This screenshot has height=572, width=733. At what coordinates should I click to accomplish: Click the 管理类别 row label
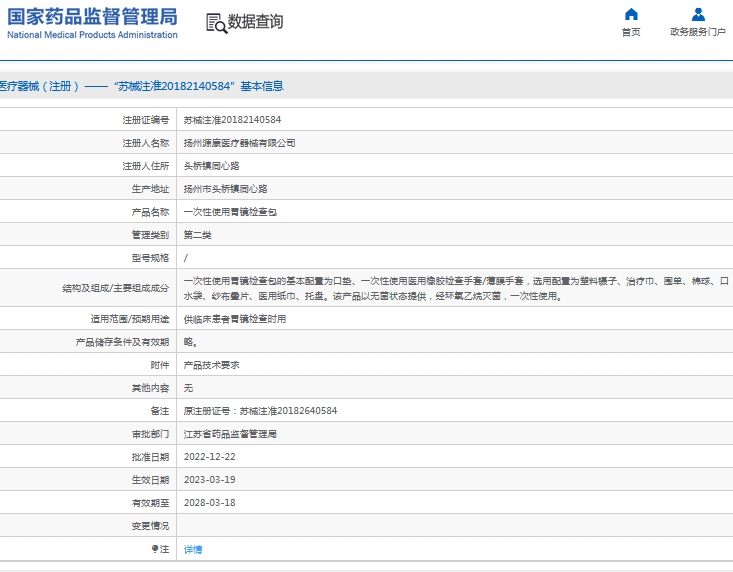[x=151, y=235]
